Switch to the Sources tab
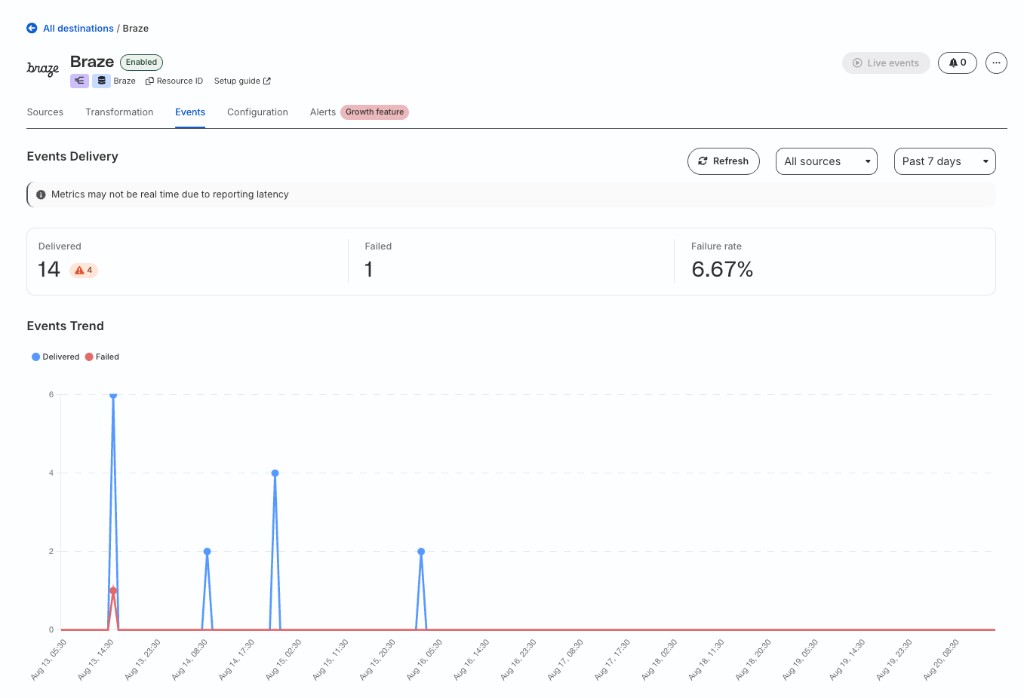The height and width of the screenshot is (698, 1024). [45, 112]
